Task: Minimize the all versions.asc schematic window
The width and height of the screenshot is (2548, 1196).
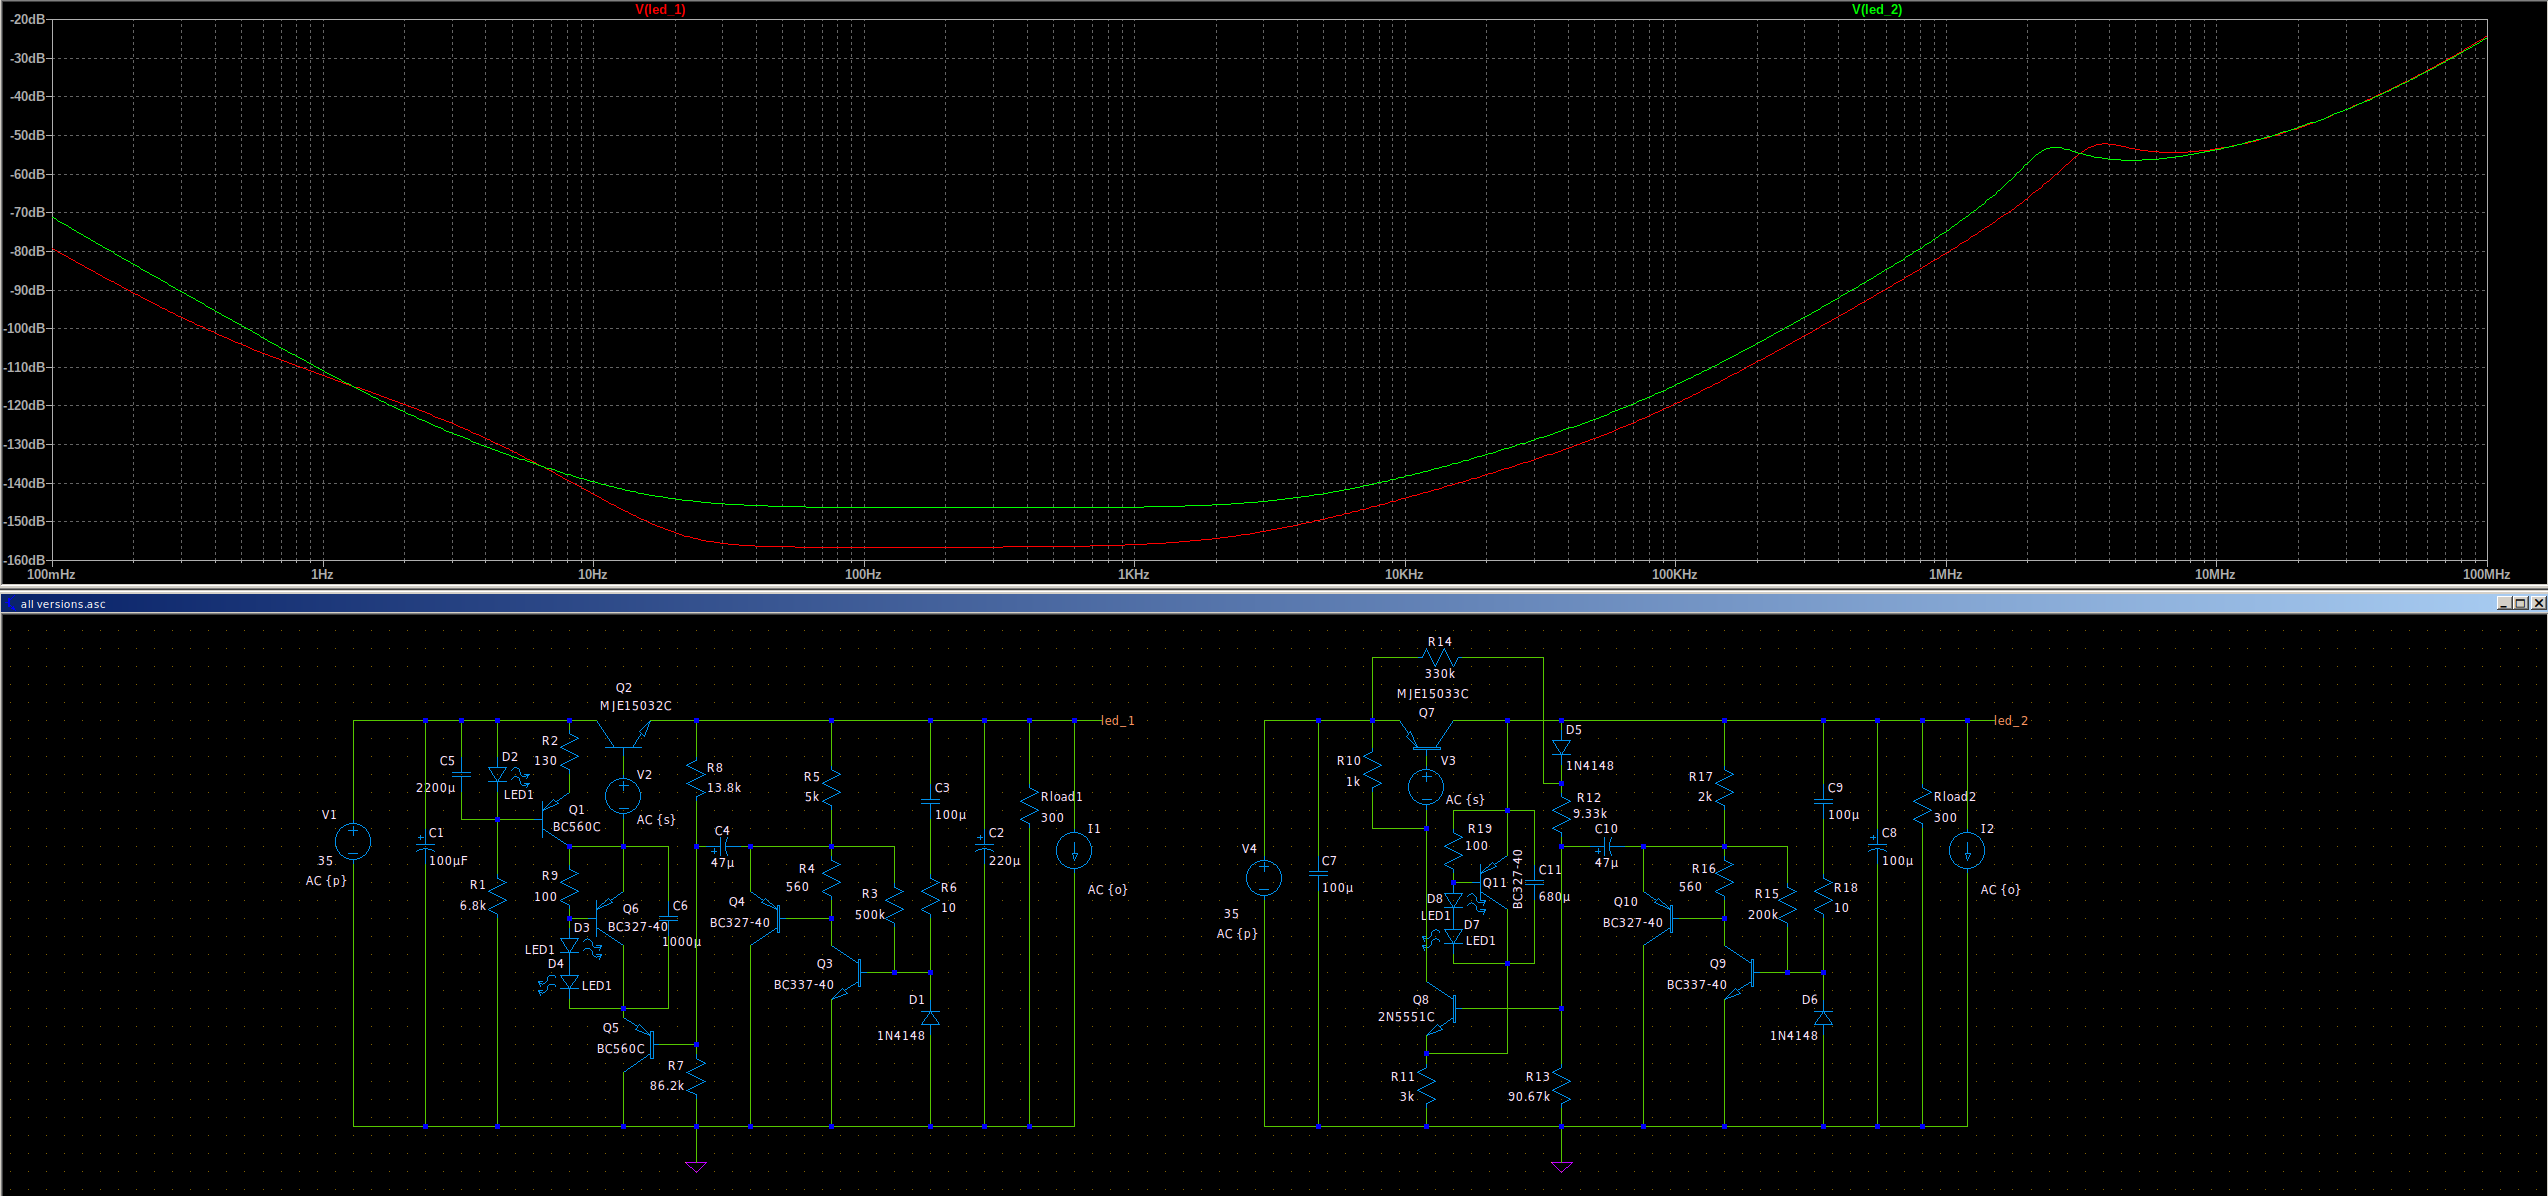Action: click(x=2504, y=603)
